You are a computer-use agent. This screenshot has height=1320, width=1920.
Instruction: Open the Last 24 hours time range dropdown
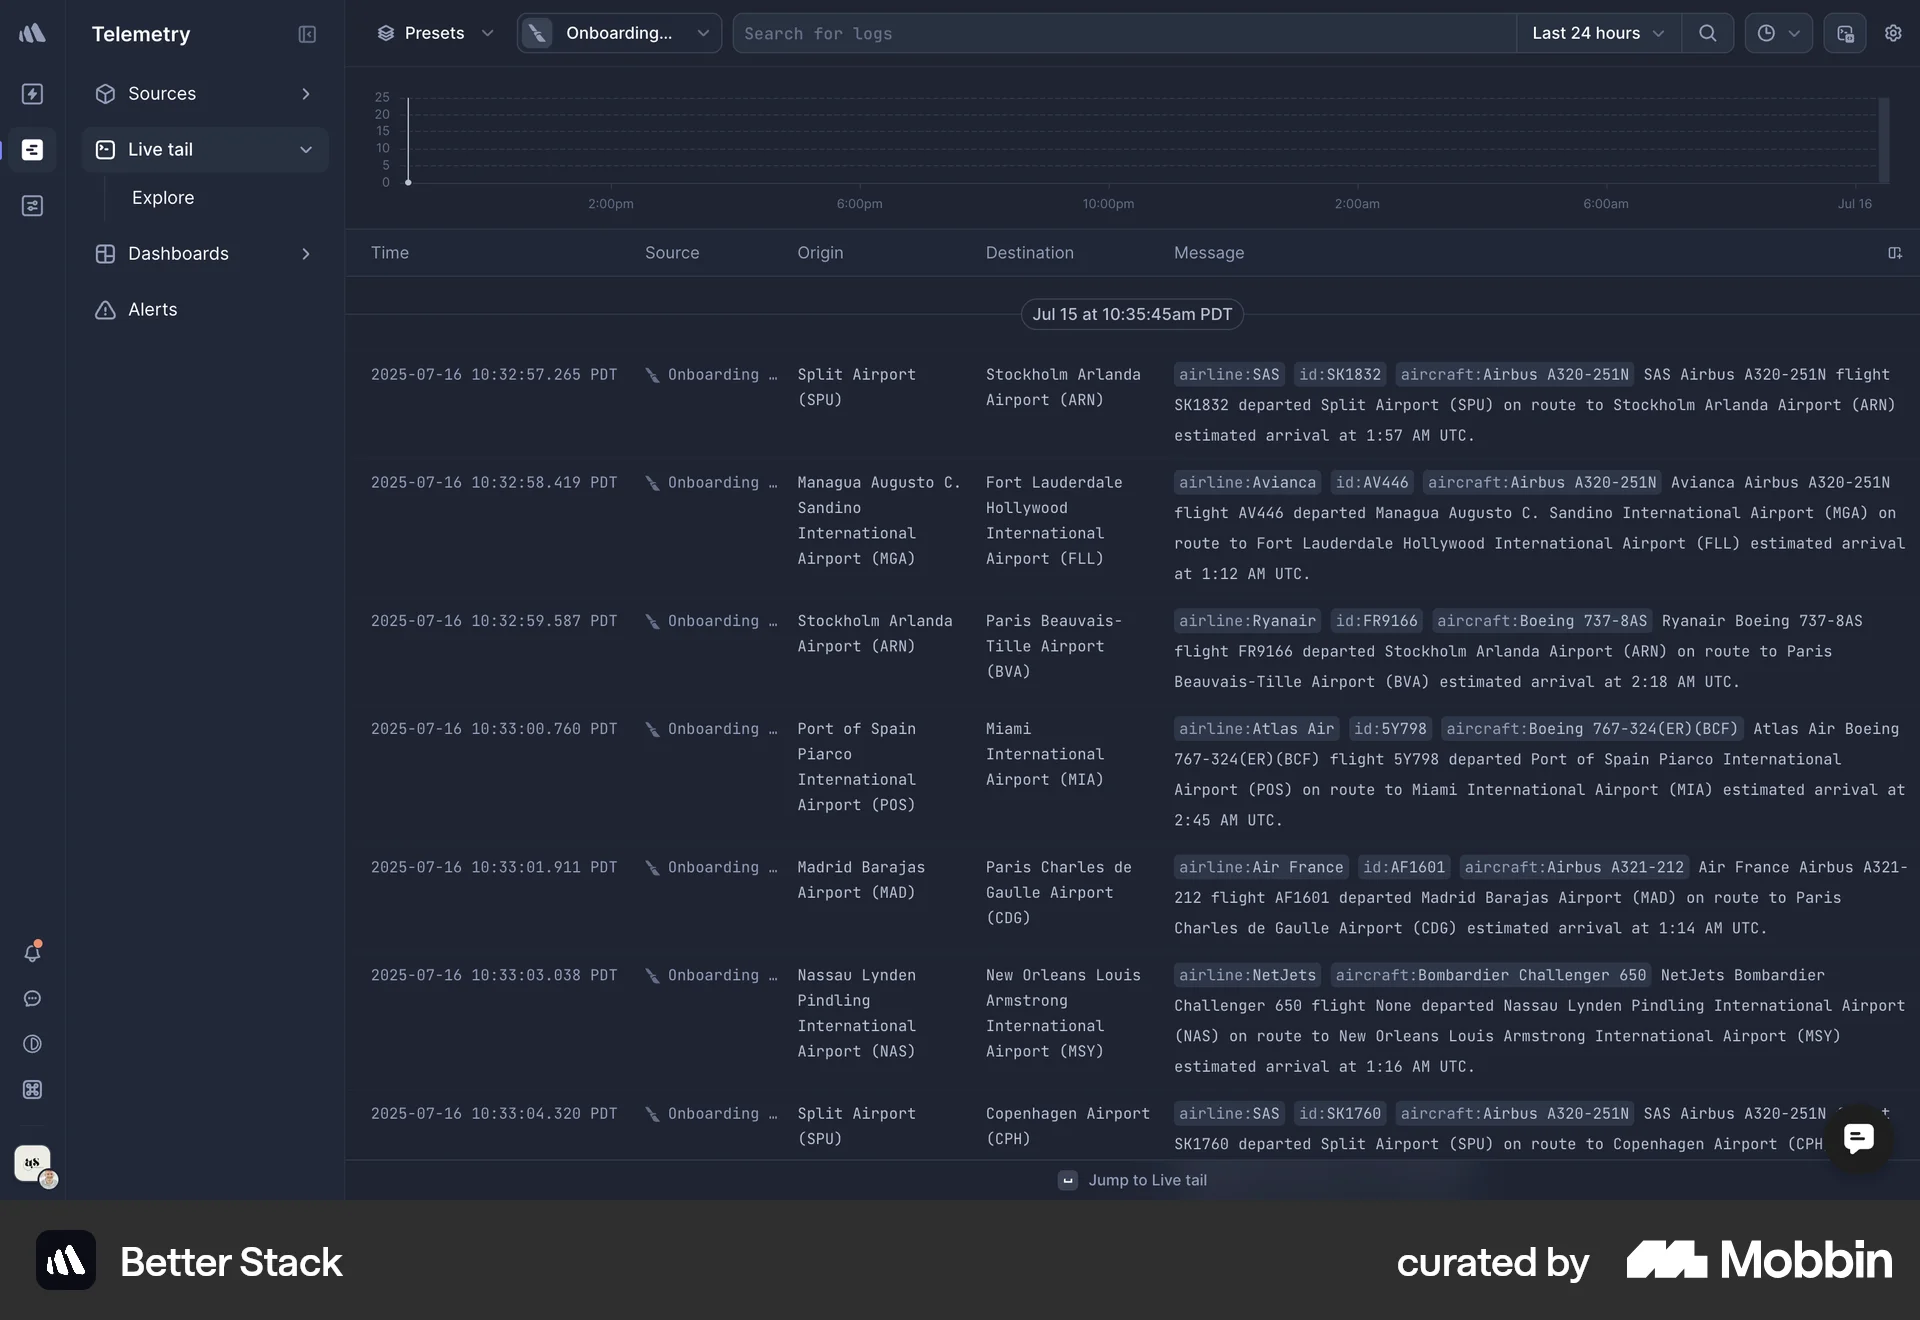pos(1597,33)
